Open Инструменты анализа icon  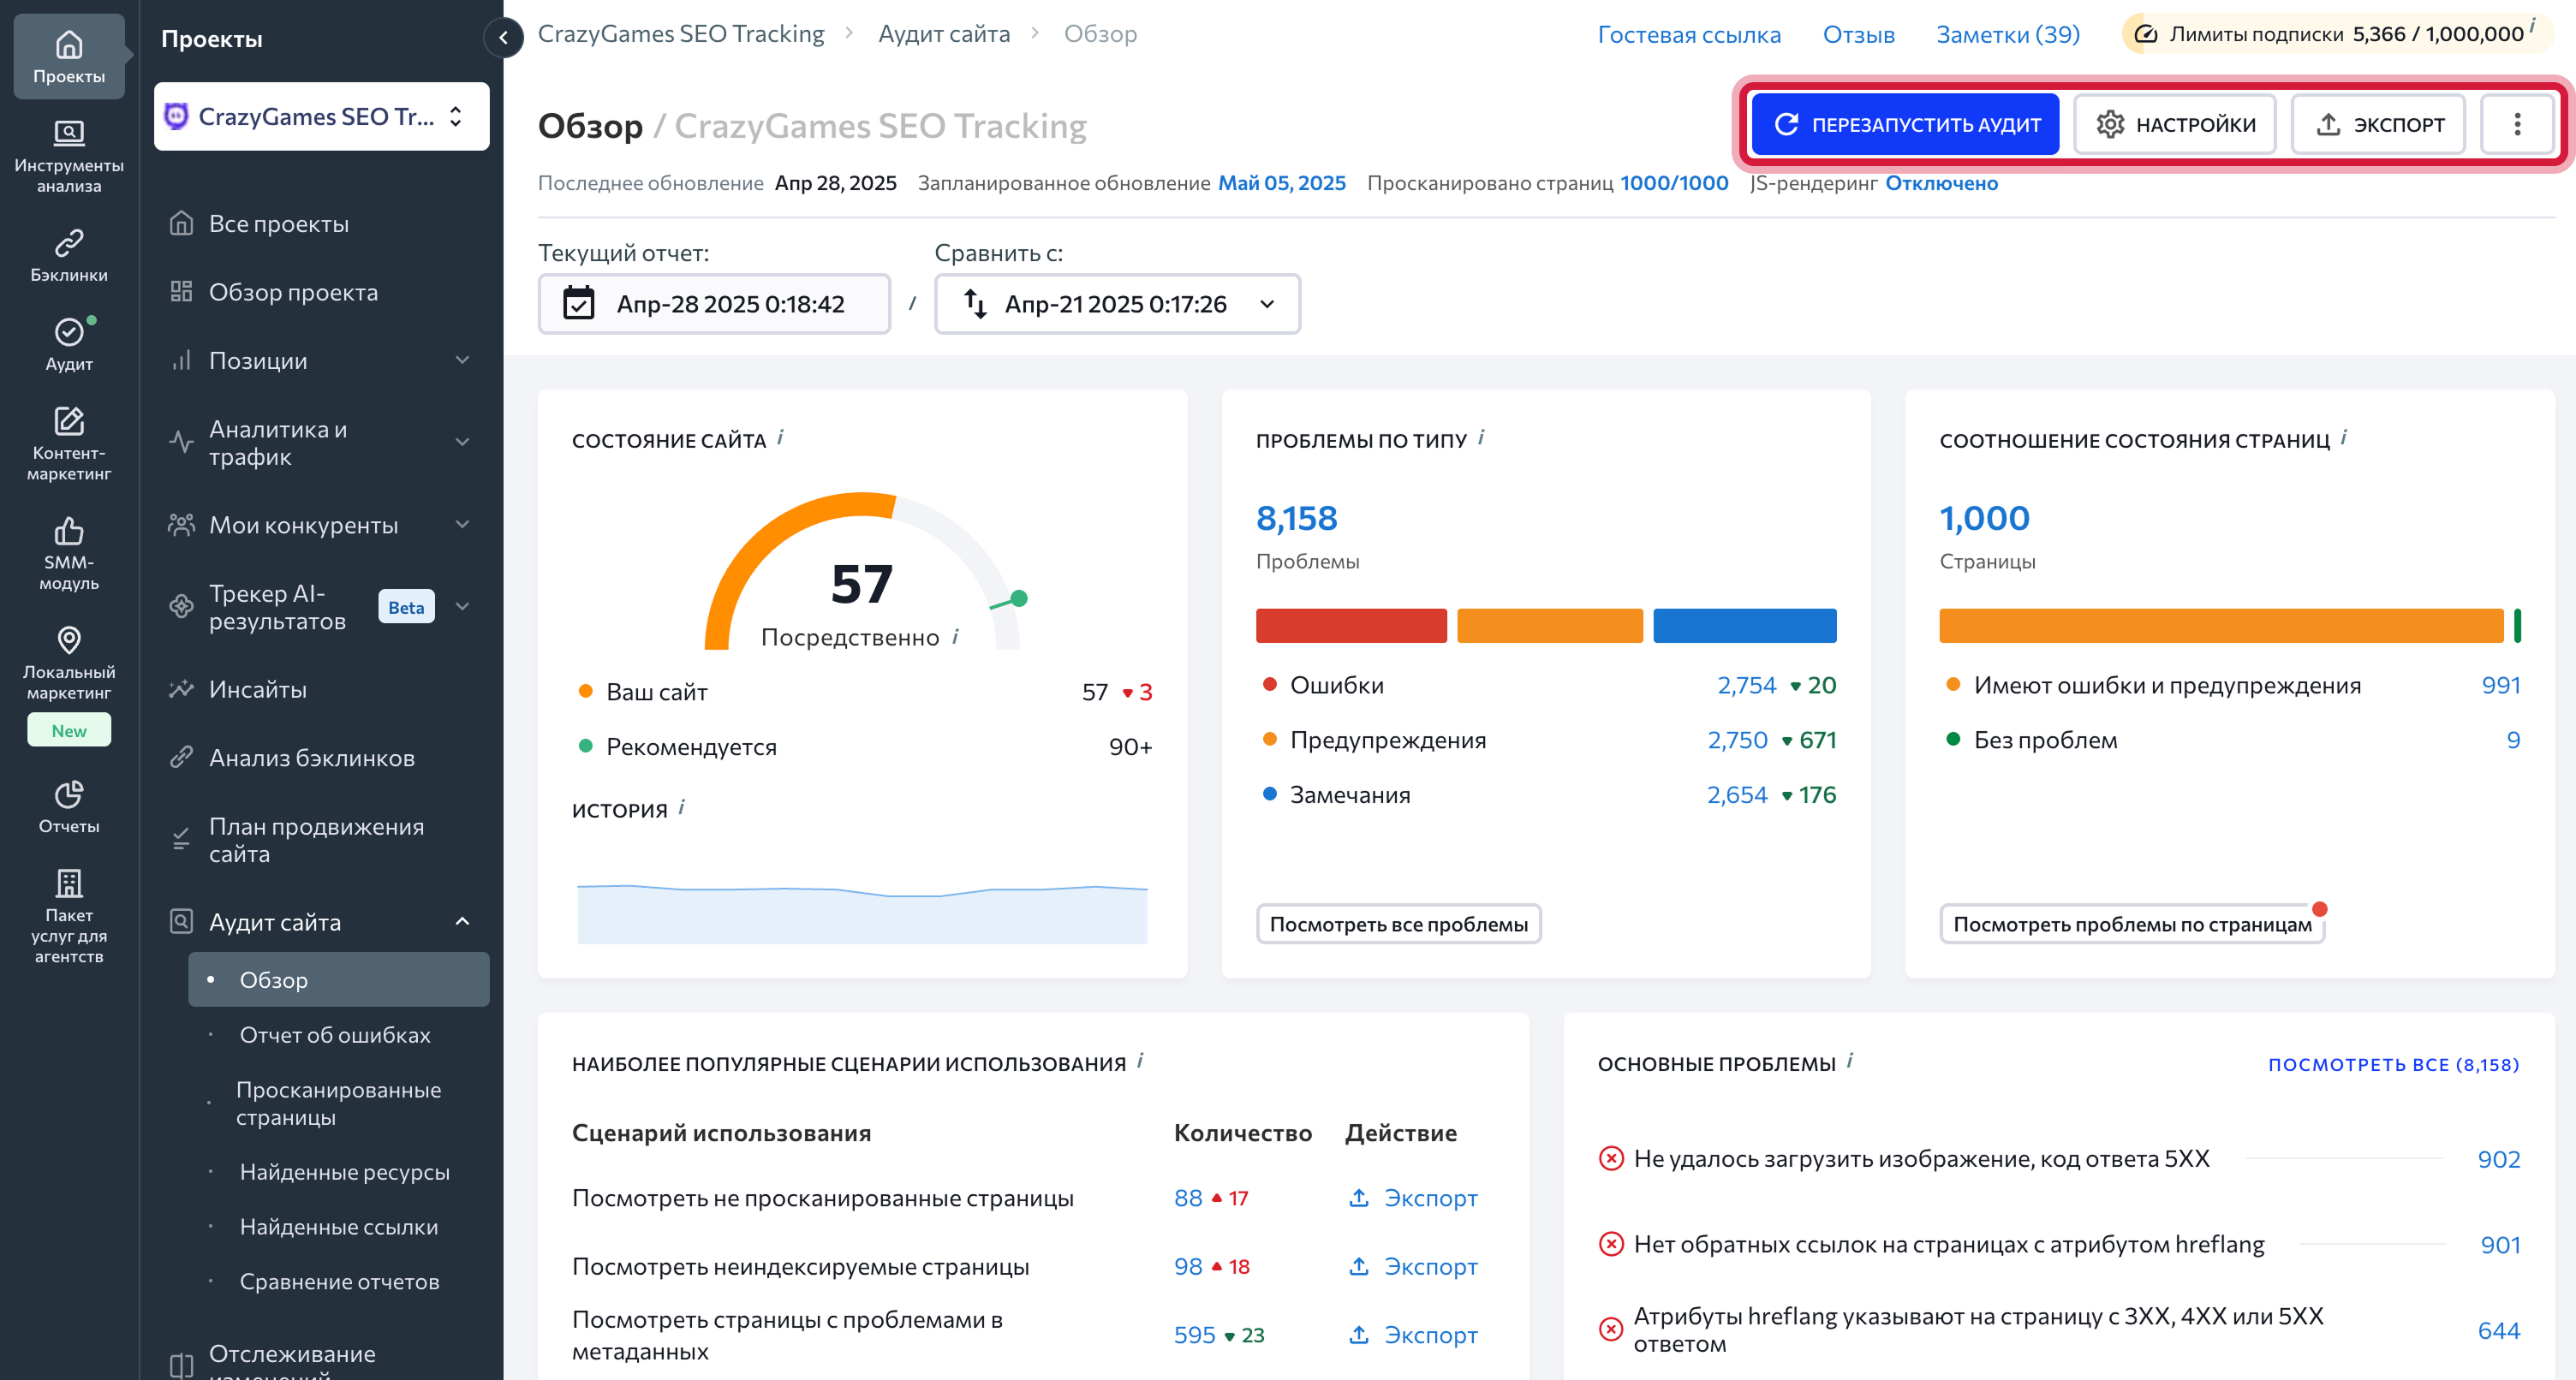(x=68, y=133)
